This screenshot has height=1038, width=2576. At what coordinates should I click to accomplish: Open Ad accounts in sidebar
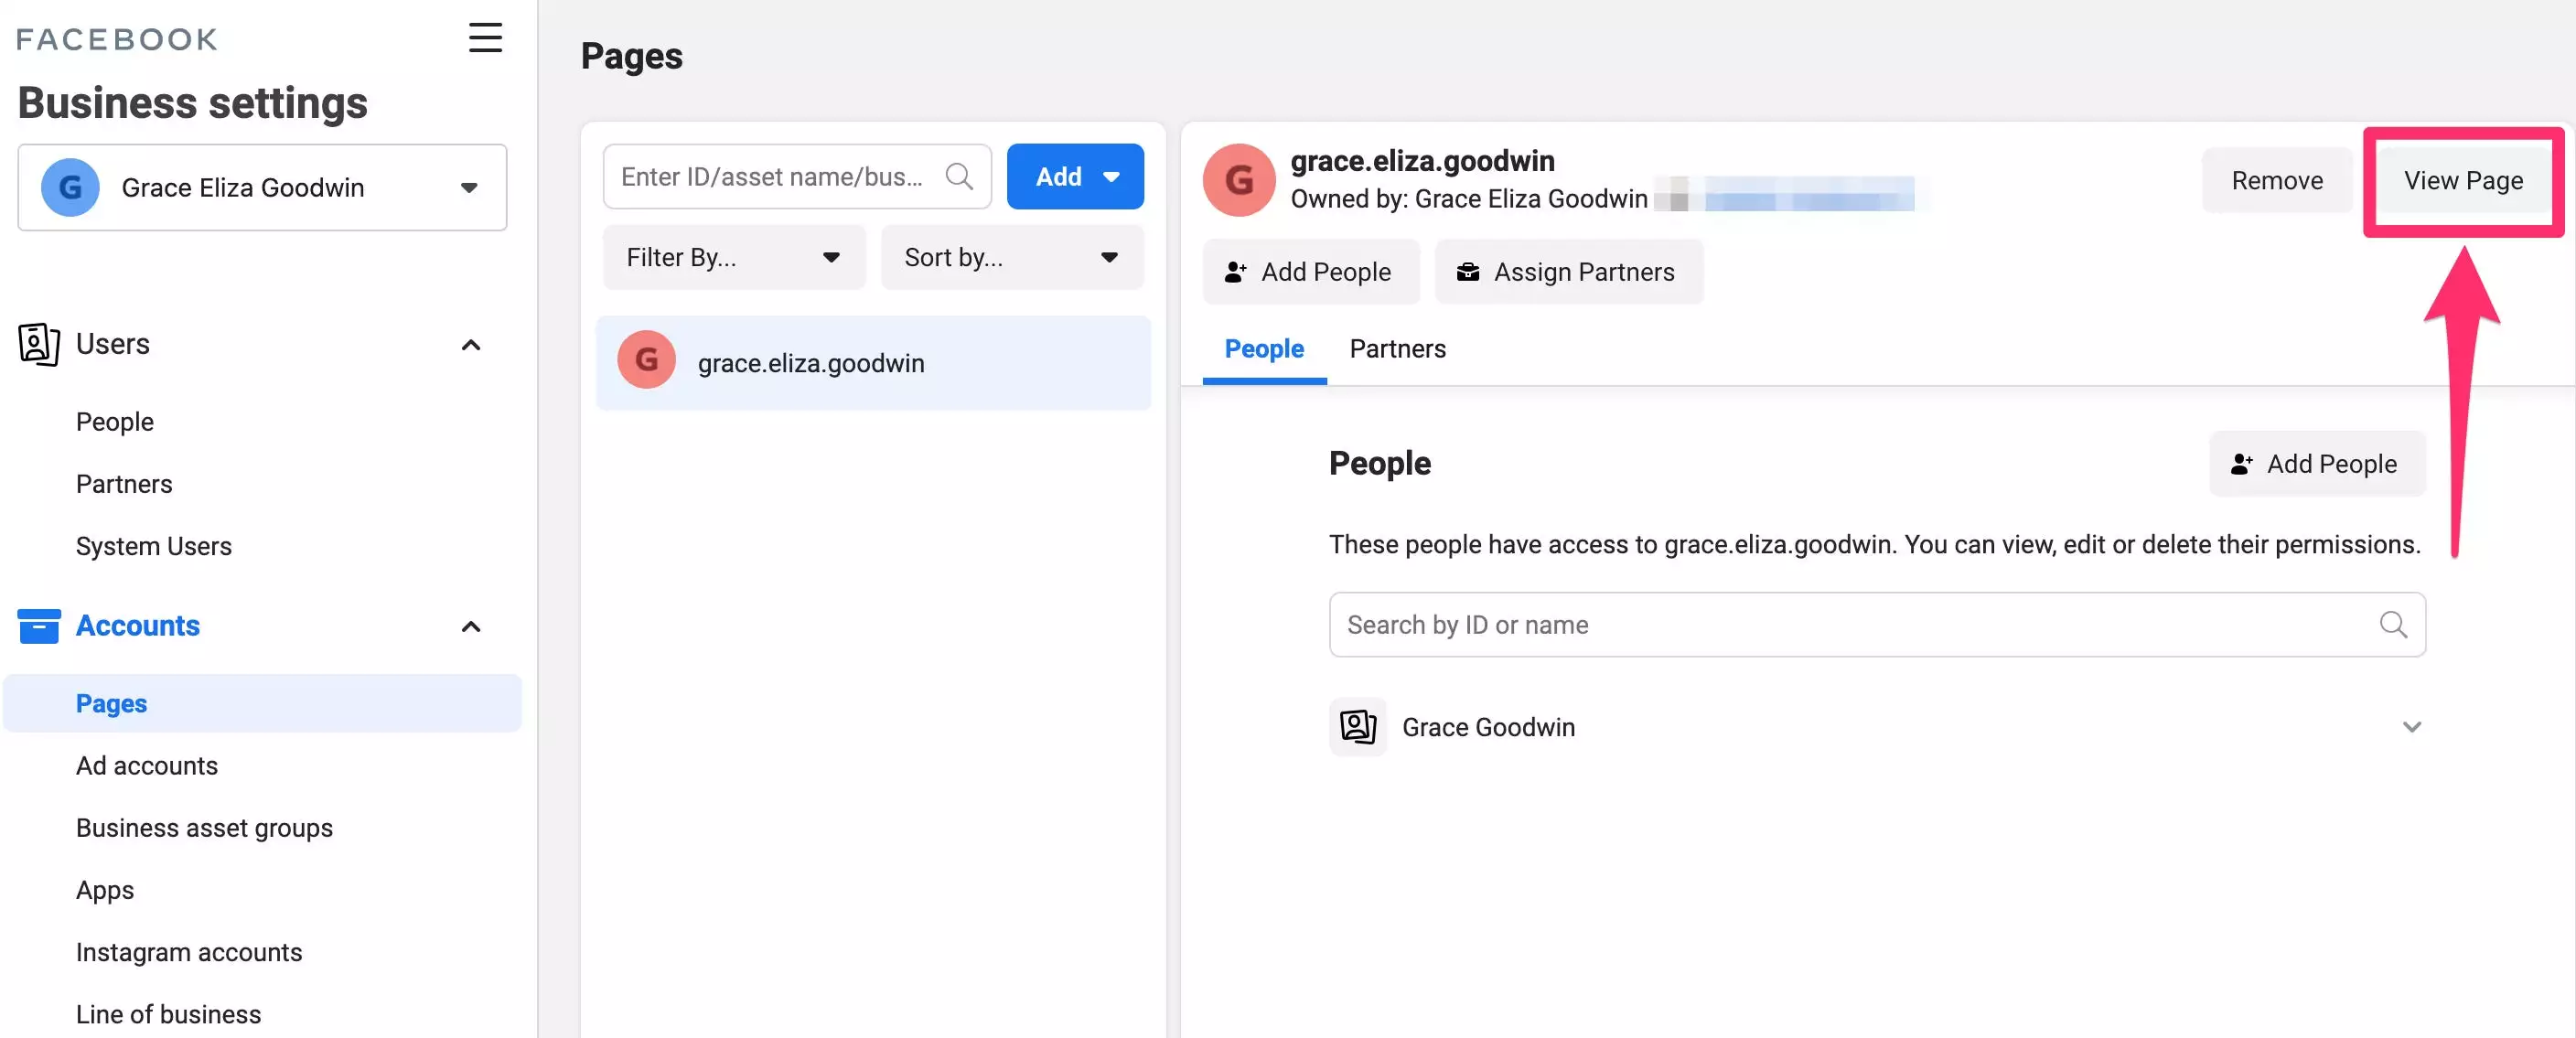(146, 766)
